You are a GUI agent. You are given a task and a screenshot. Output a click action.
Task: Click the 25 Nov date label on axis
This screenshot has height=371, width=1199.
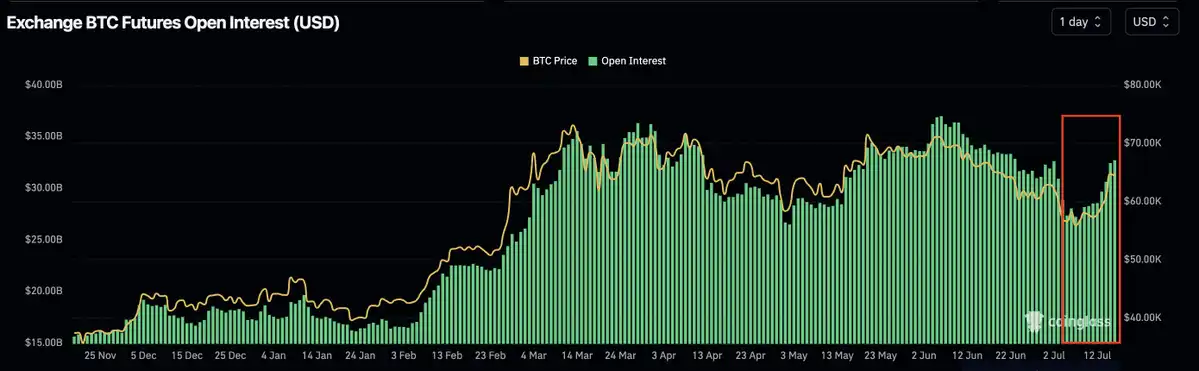pyautogui.click(x=101, y=356)
